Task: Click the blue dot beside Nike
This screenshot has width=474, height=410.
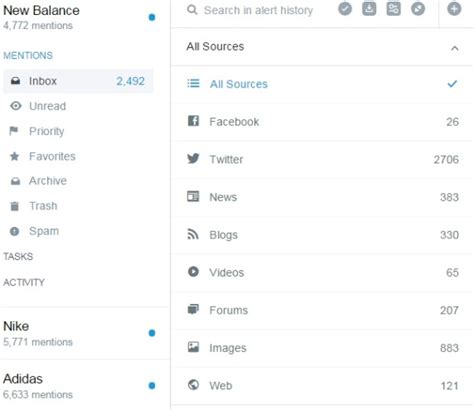Action: pos(152,333)
